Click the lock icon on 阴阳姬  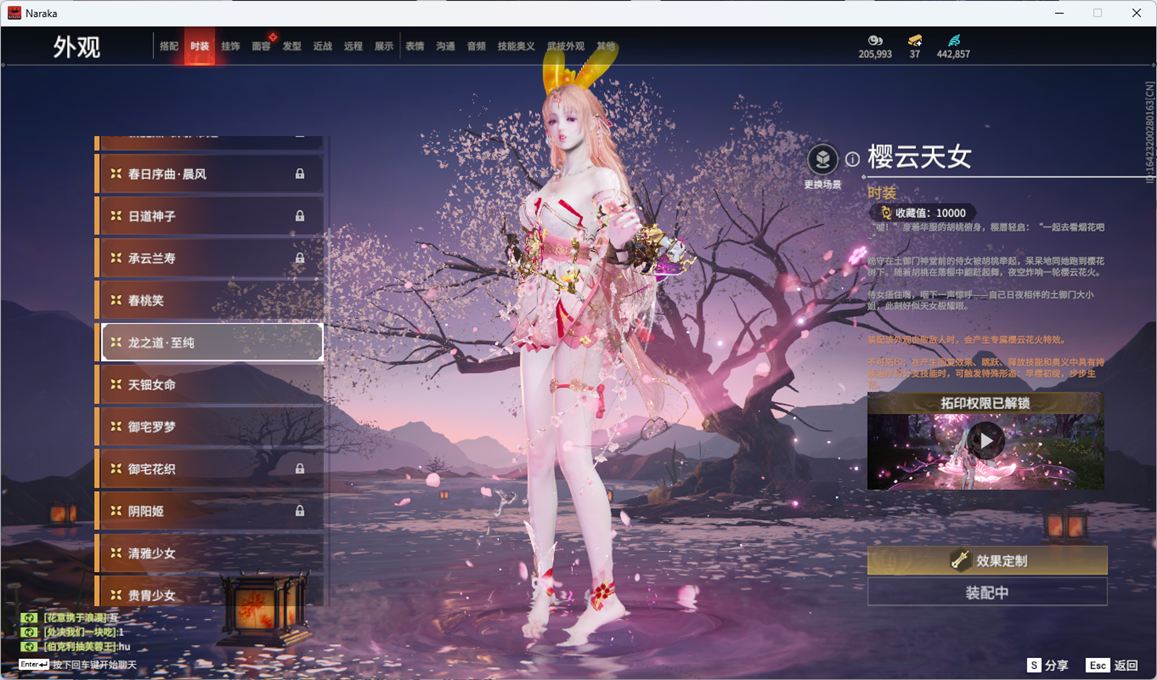pyautogui.click(x=299, y=511)
